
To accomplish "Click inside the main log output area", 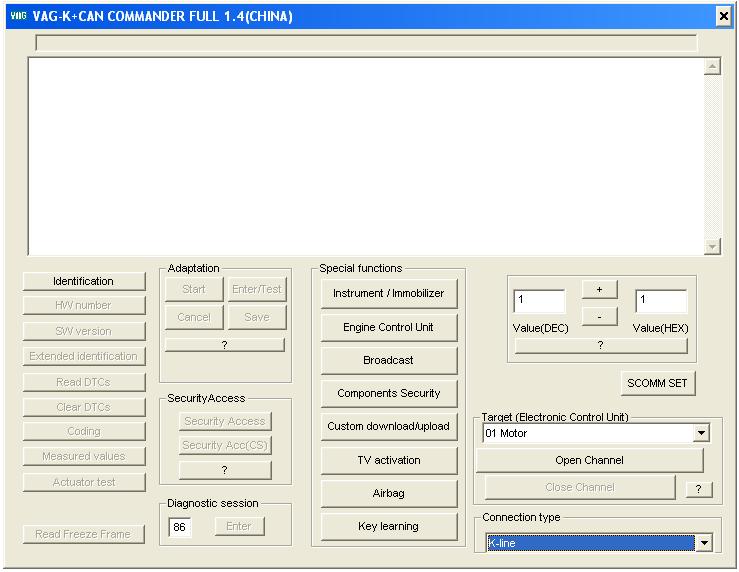I will pos(366,156).
